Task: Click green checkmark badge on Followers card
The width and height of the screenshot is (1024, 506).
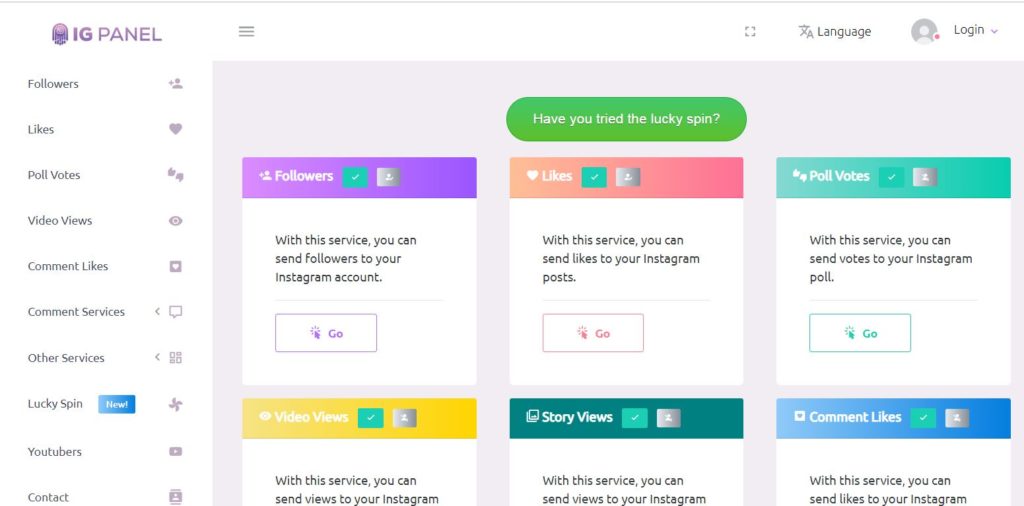Action: point(355,177)
